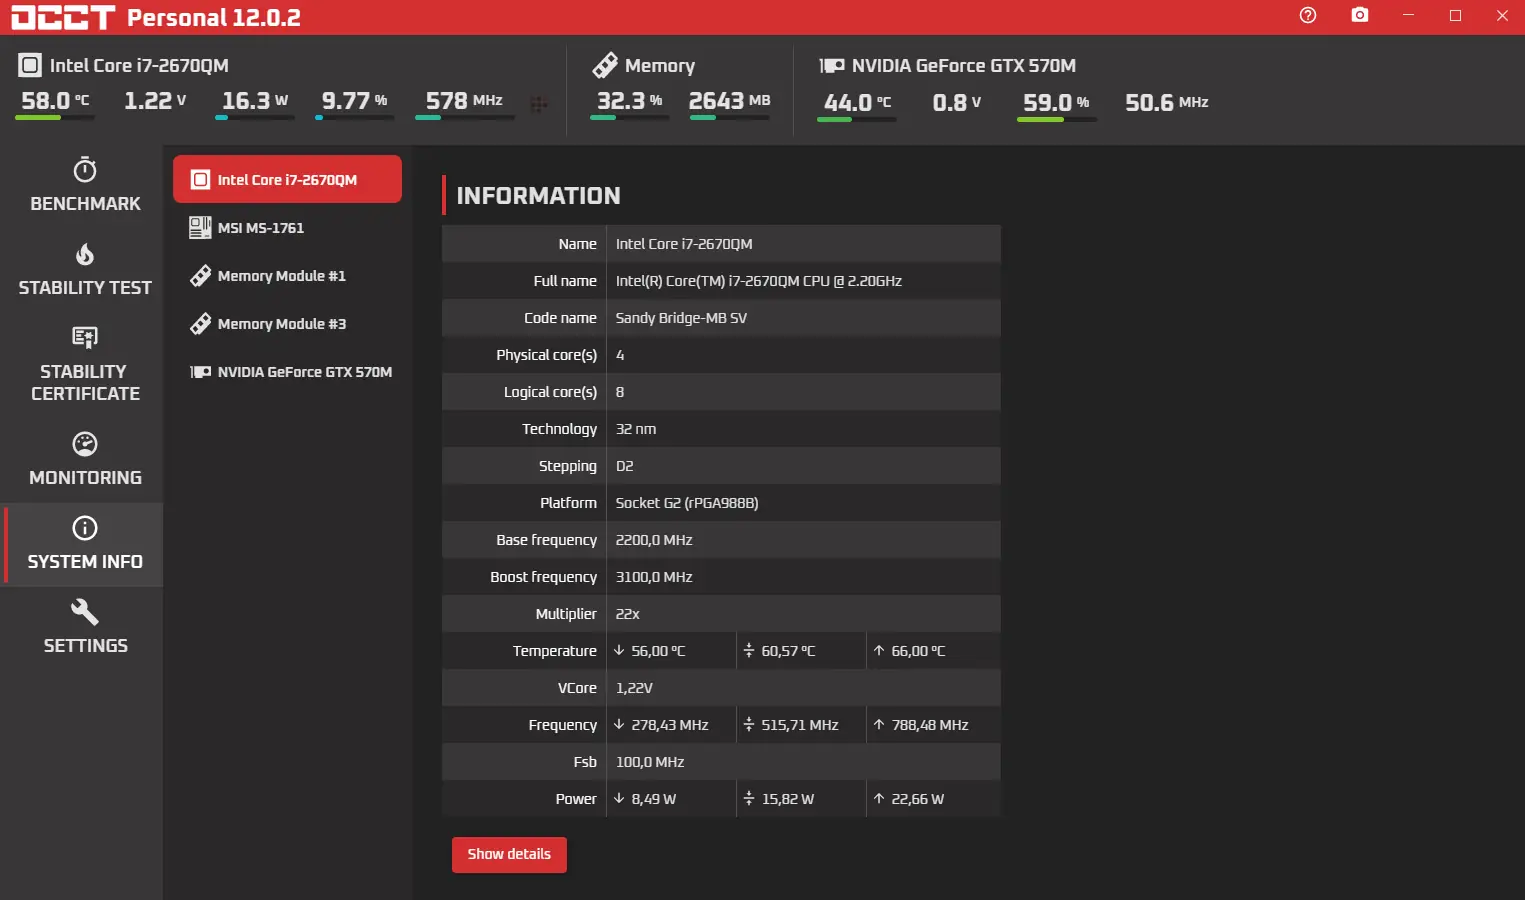Click the CPU voltage 1.22 V reading
1525x900 pixels.
click(155, 101)
